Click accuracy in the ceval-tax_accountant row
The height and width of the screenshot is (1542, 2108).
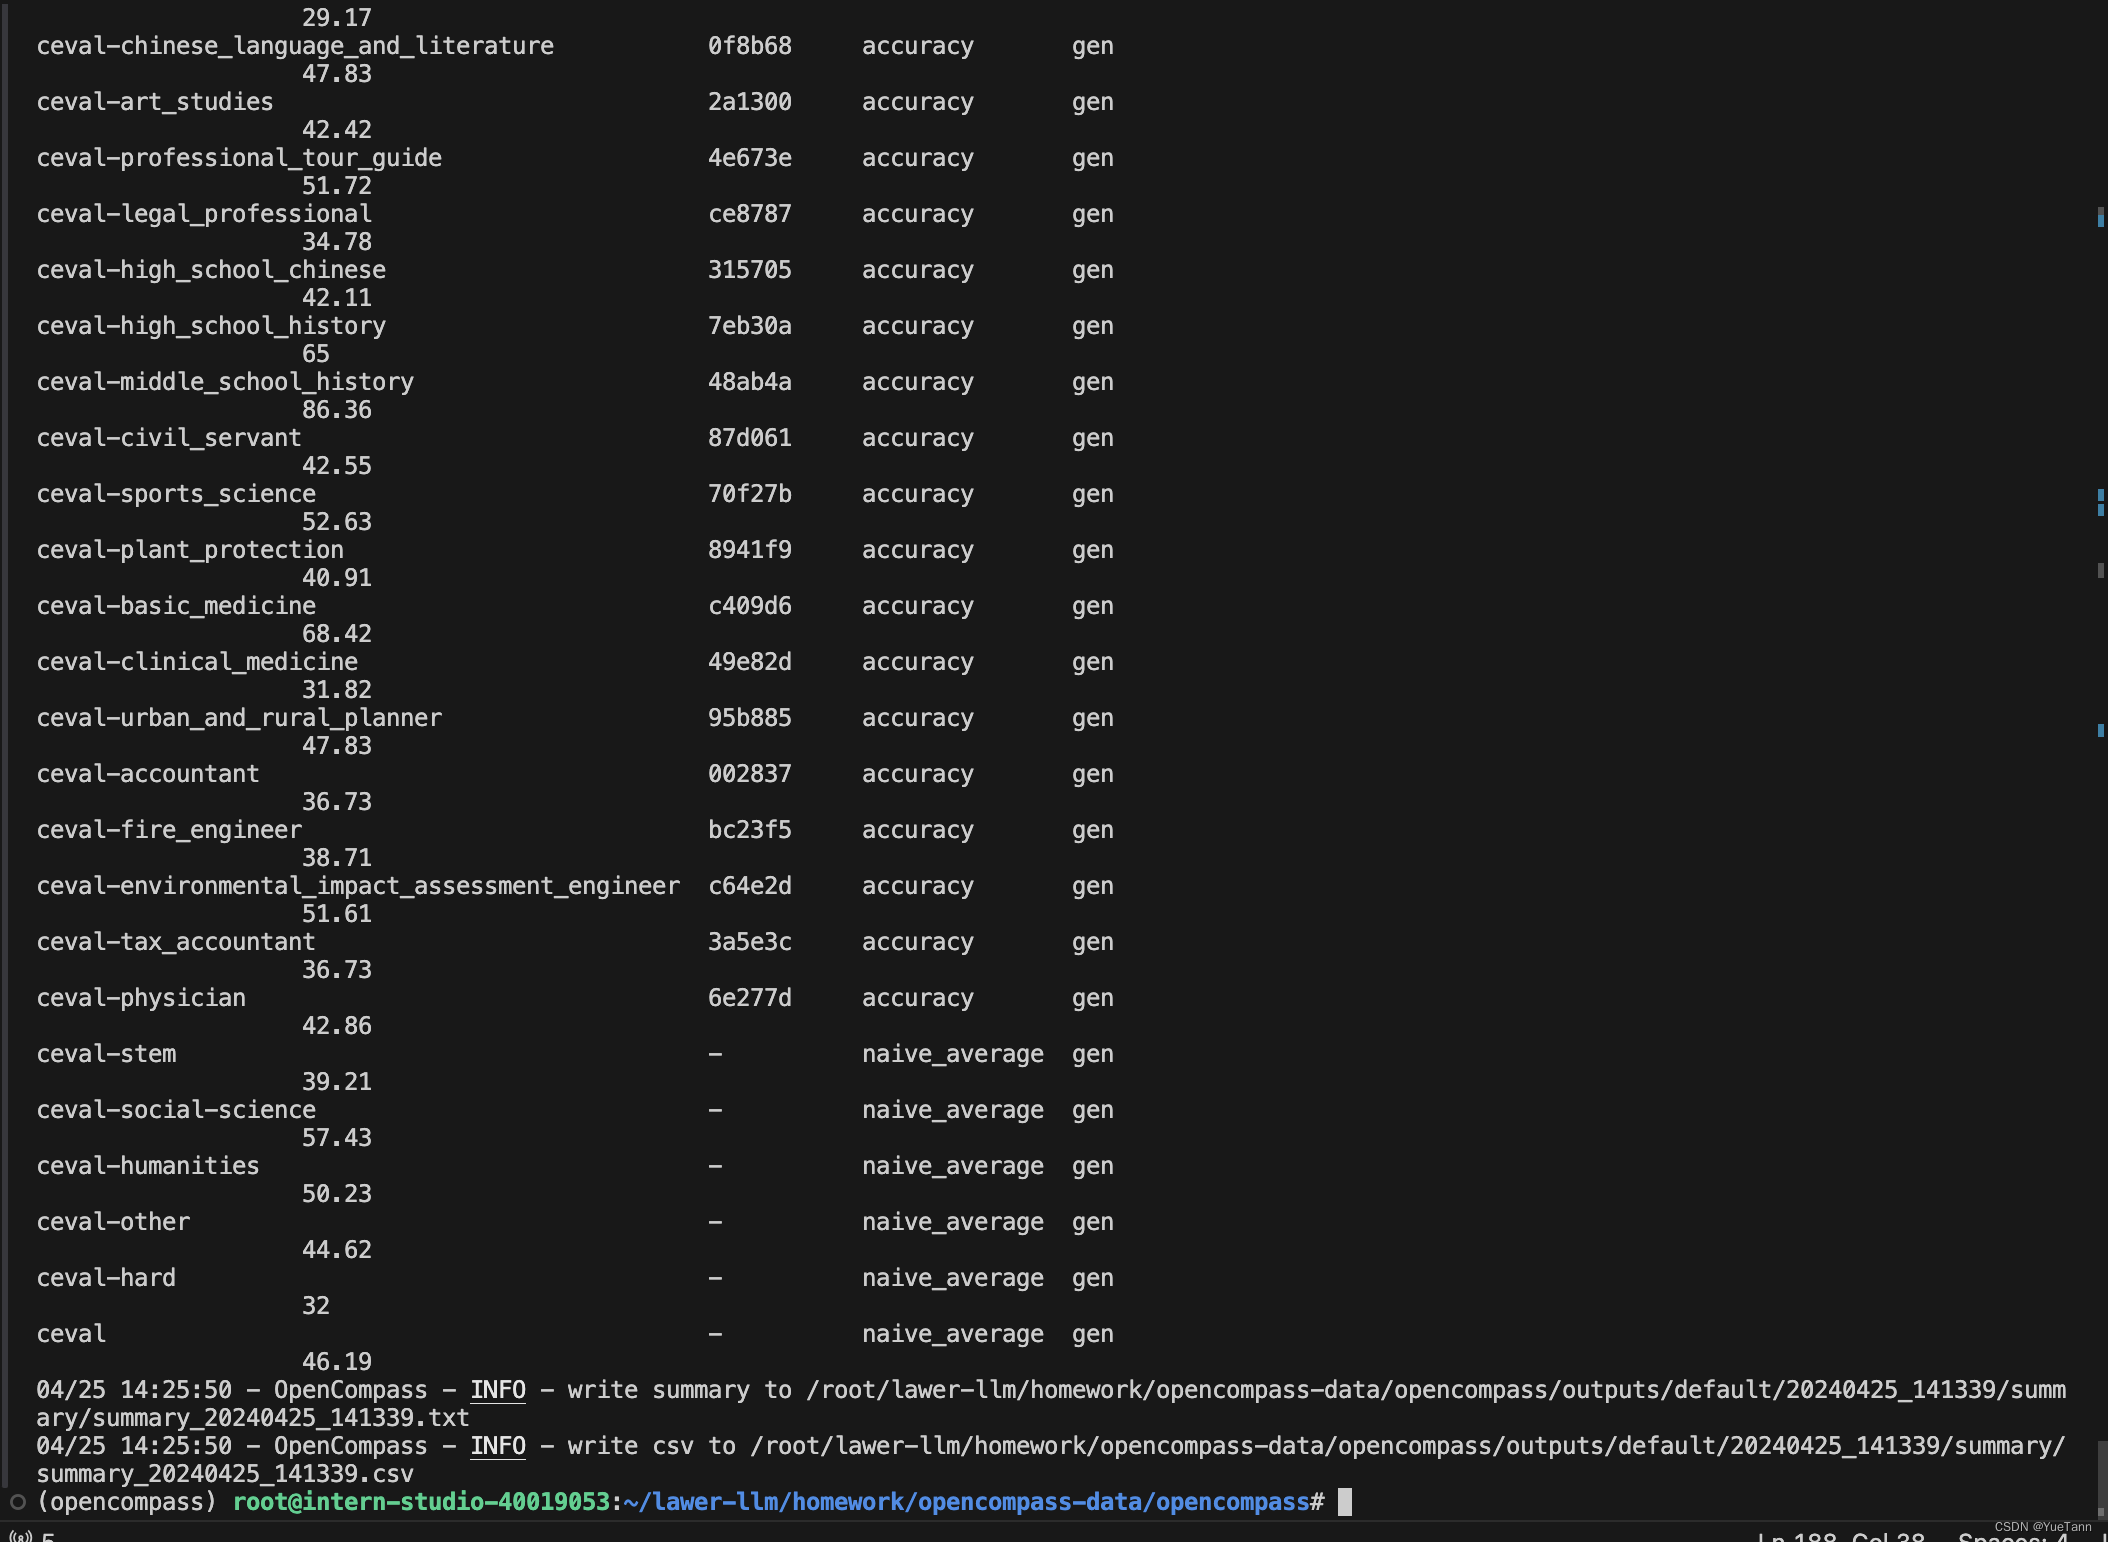click(918, 942)
